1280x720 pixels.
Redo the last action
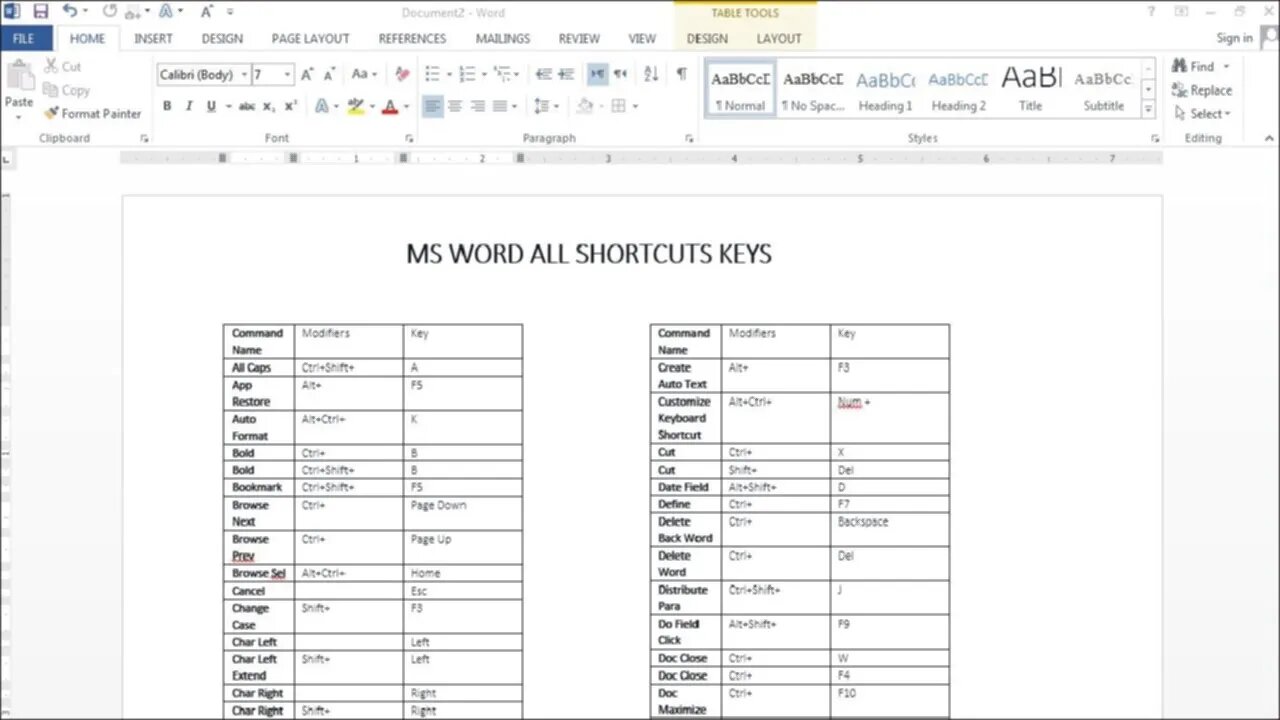click(x=110, y=12)
